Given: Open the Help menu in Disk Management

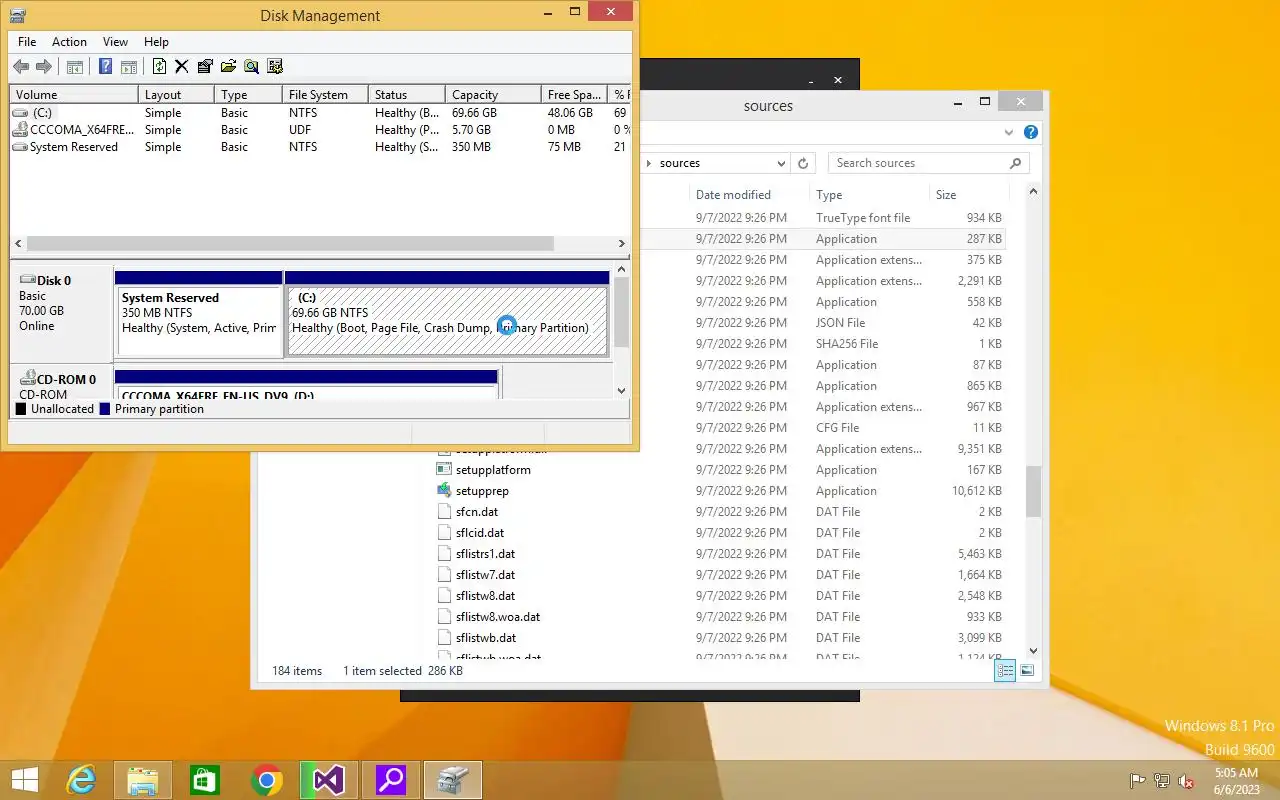Looking at the screenshot, I should (156, 42).
